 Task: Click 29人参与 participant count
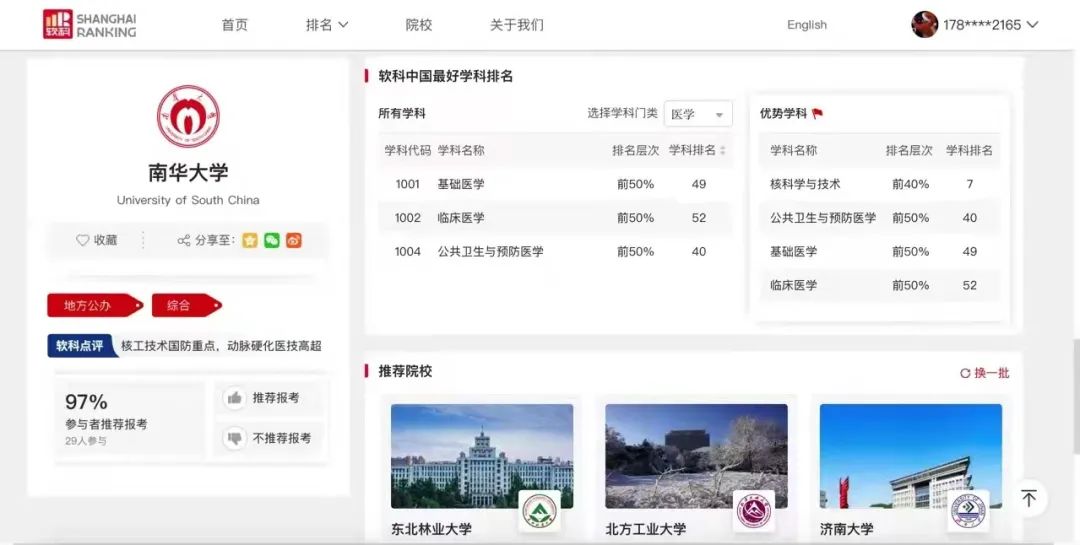pyautogui.click(x=86, y=441)
